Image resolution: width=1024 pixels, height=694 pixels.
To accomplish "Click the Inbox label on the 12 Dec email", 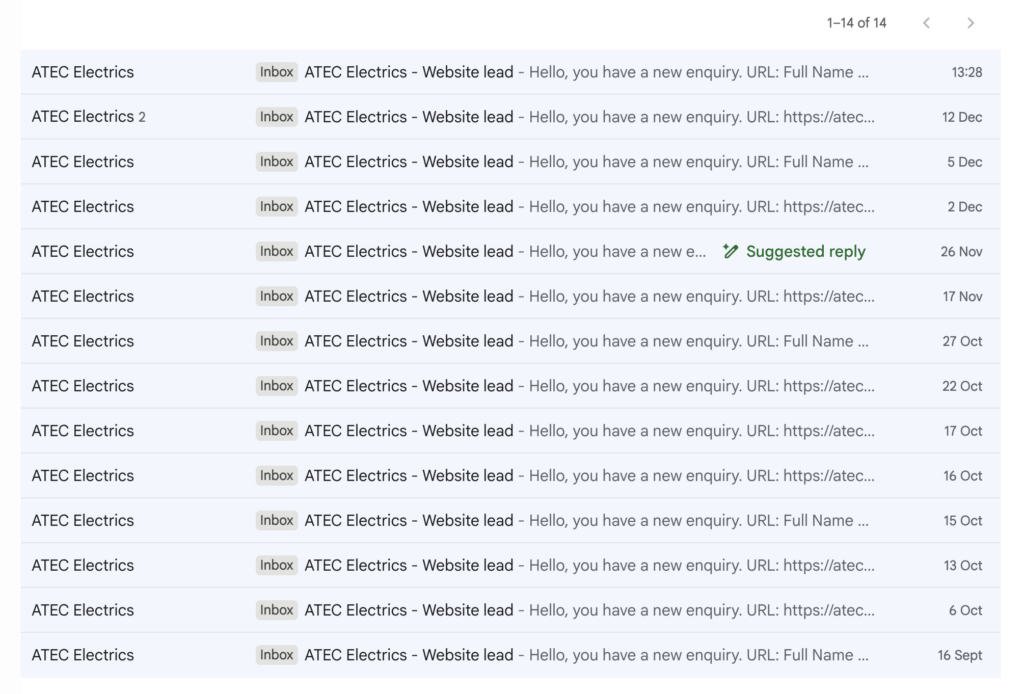I will click(276, 117).
